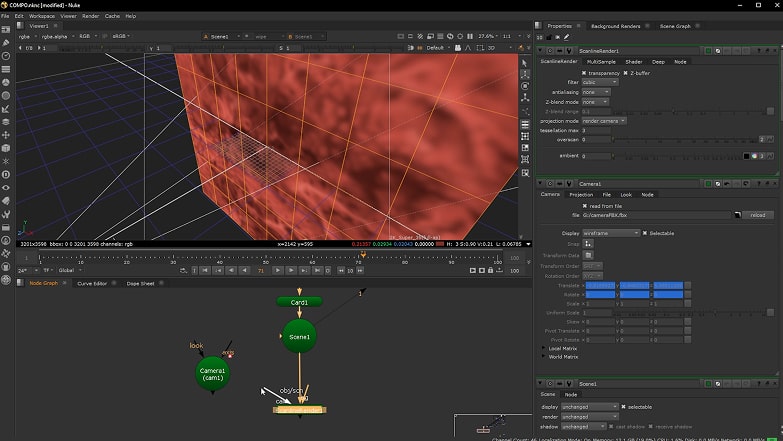Switch to the Curve Editor tab
Image resolution: width=783 pixels, height=441 pixels.
pyautogui.click(x=93, y=283)
